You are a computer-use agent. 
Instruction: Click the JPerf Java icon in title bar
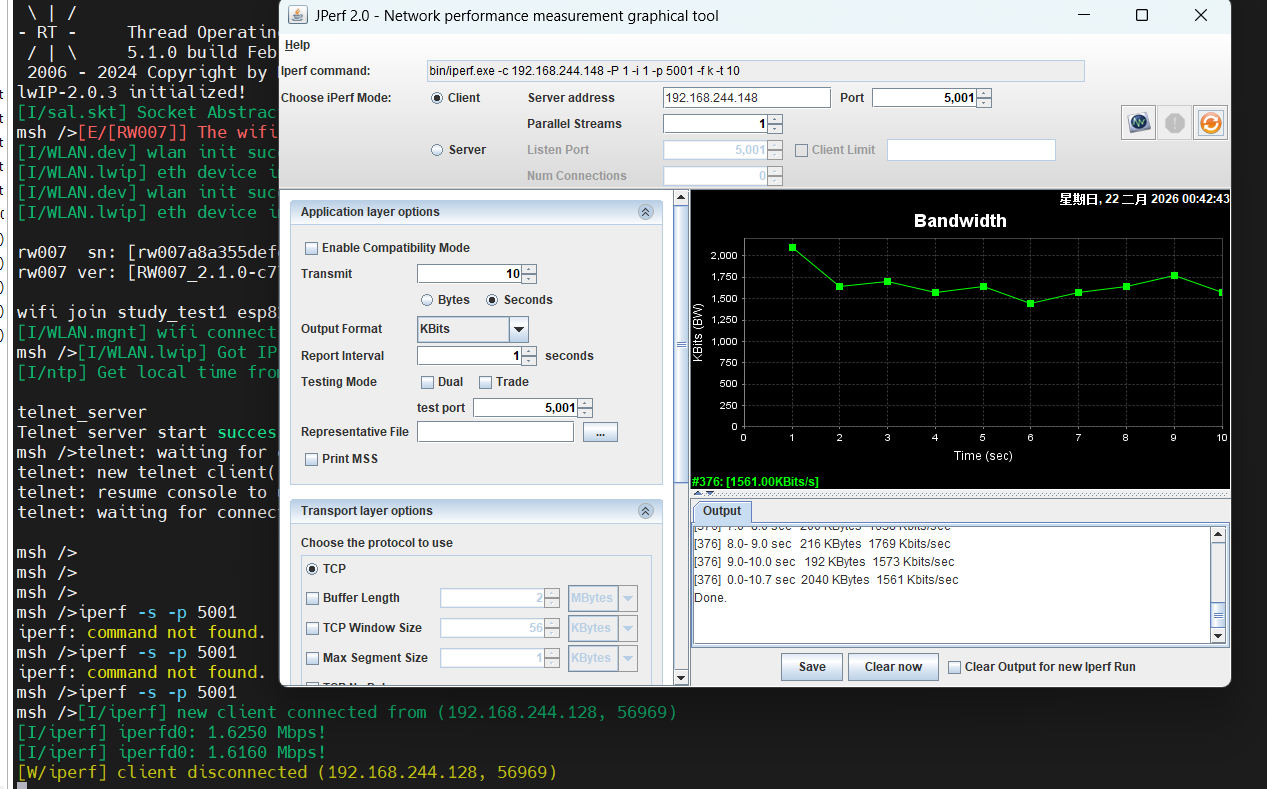[297, 15]
